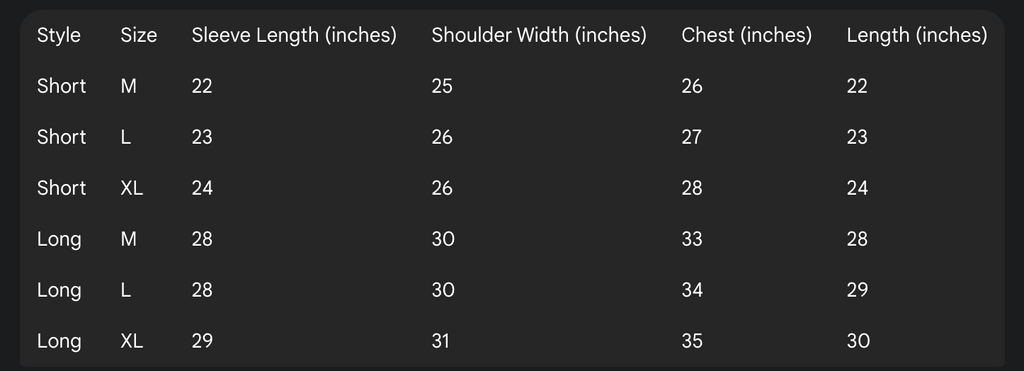The height and width of the screenshot is (371, 1024).
Task: Select sleeve length 22 for Short M
Action: point(202,86)
